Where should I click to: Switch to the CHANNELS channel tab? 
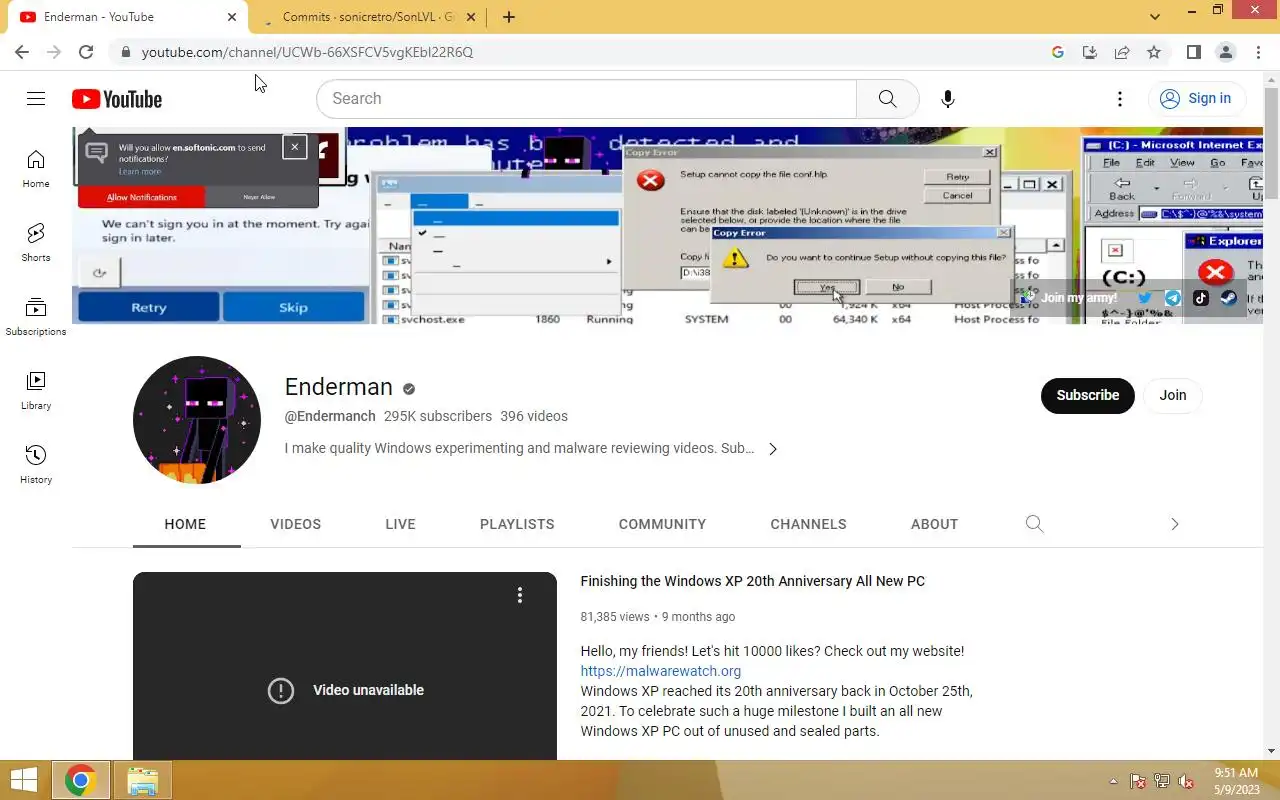pyautogui.click(x=808, y=524)
